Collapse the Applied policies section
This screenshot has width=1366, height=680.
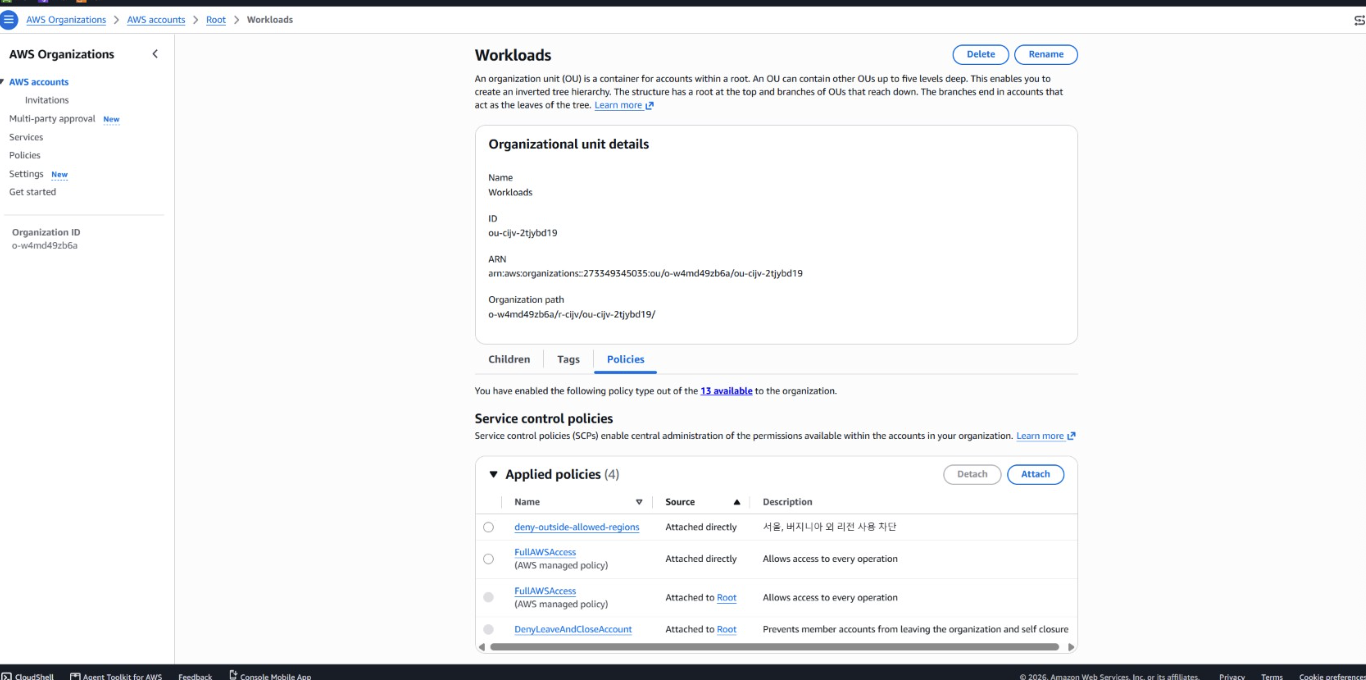[x=493, y=475]
